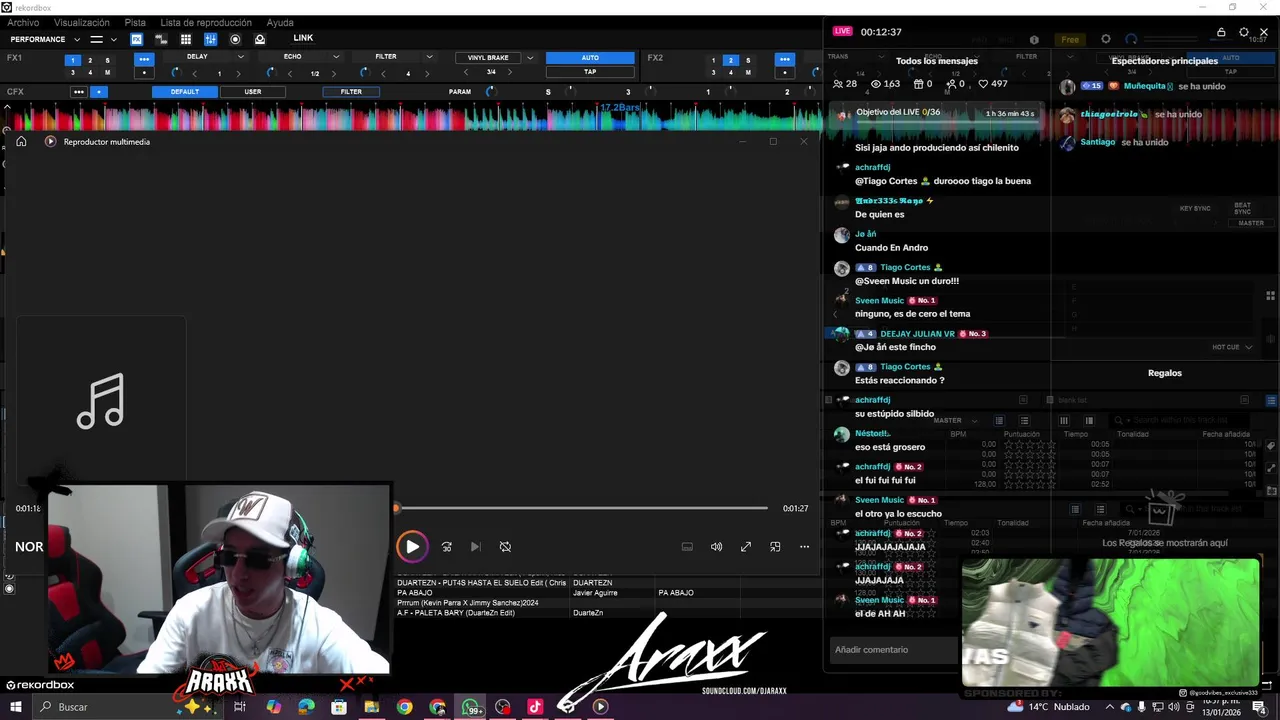Viewport: 1280px width, 720px height.
Task: Open the ECHO effect dropdown
Action: point(336,57)
